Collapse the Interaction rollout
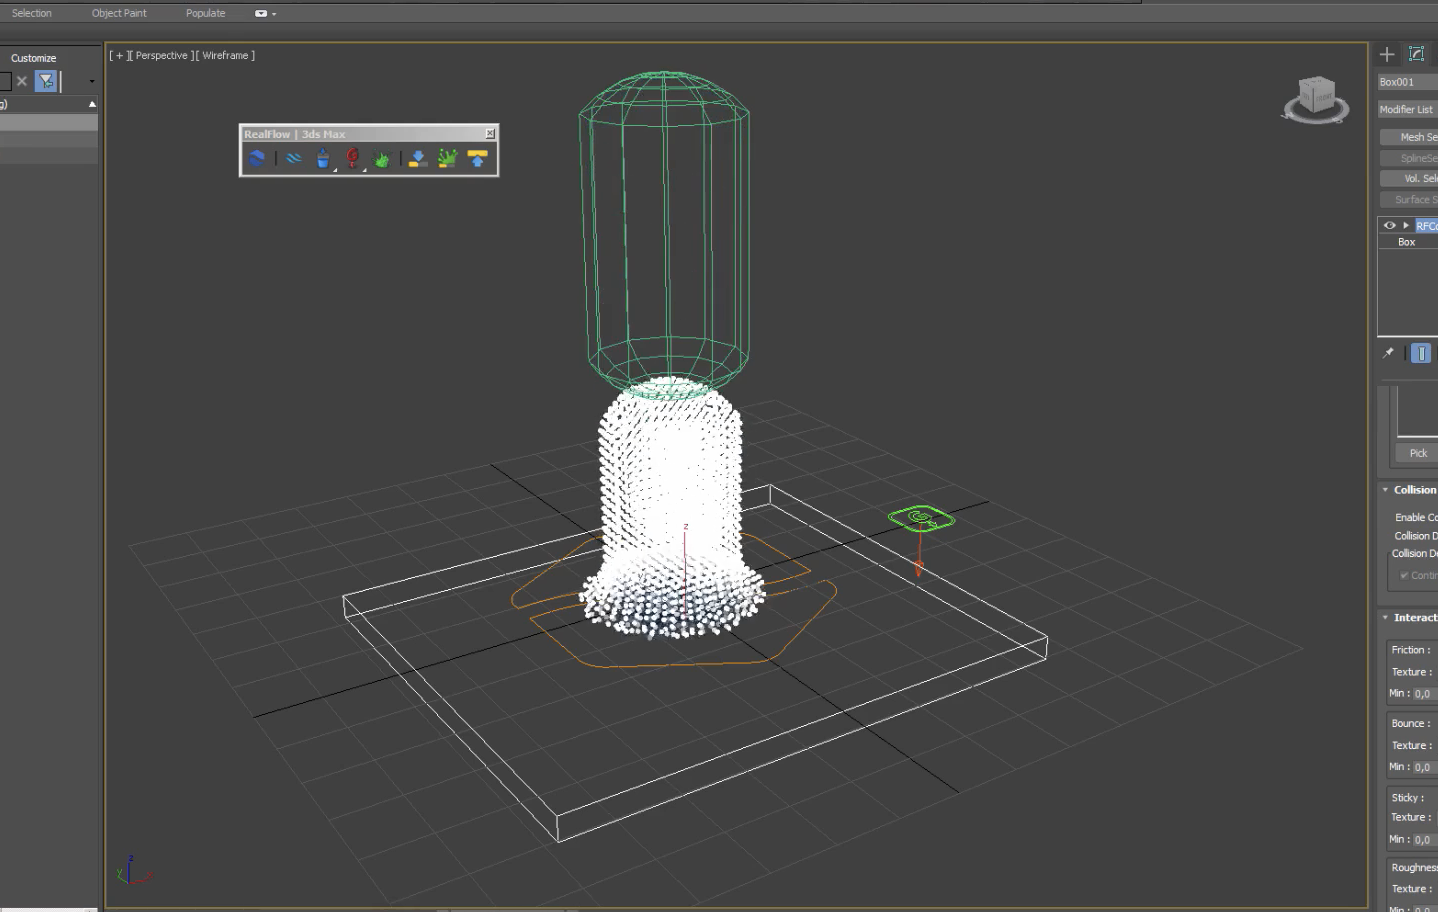The image size is (1438, 912). (x=1385, y=617)
